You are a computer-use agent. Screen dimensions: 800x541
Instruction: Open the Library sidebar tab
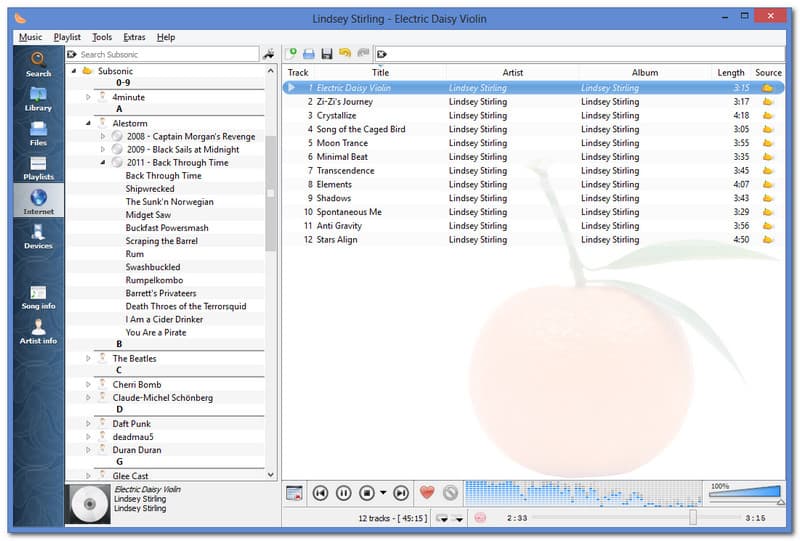(x=38, y=99)
